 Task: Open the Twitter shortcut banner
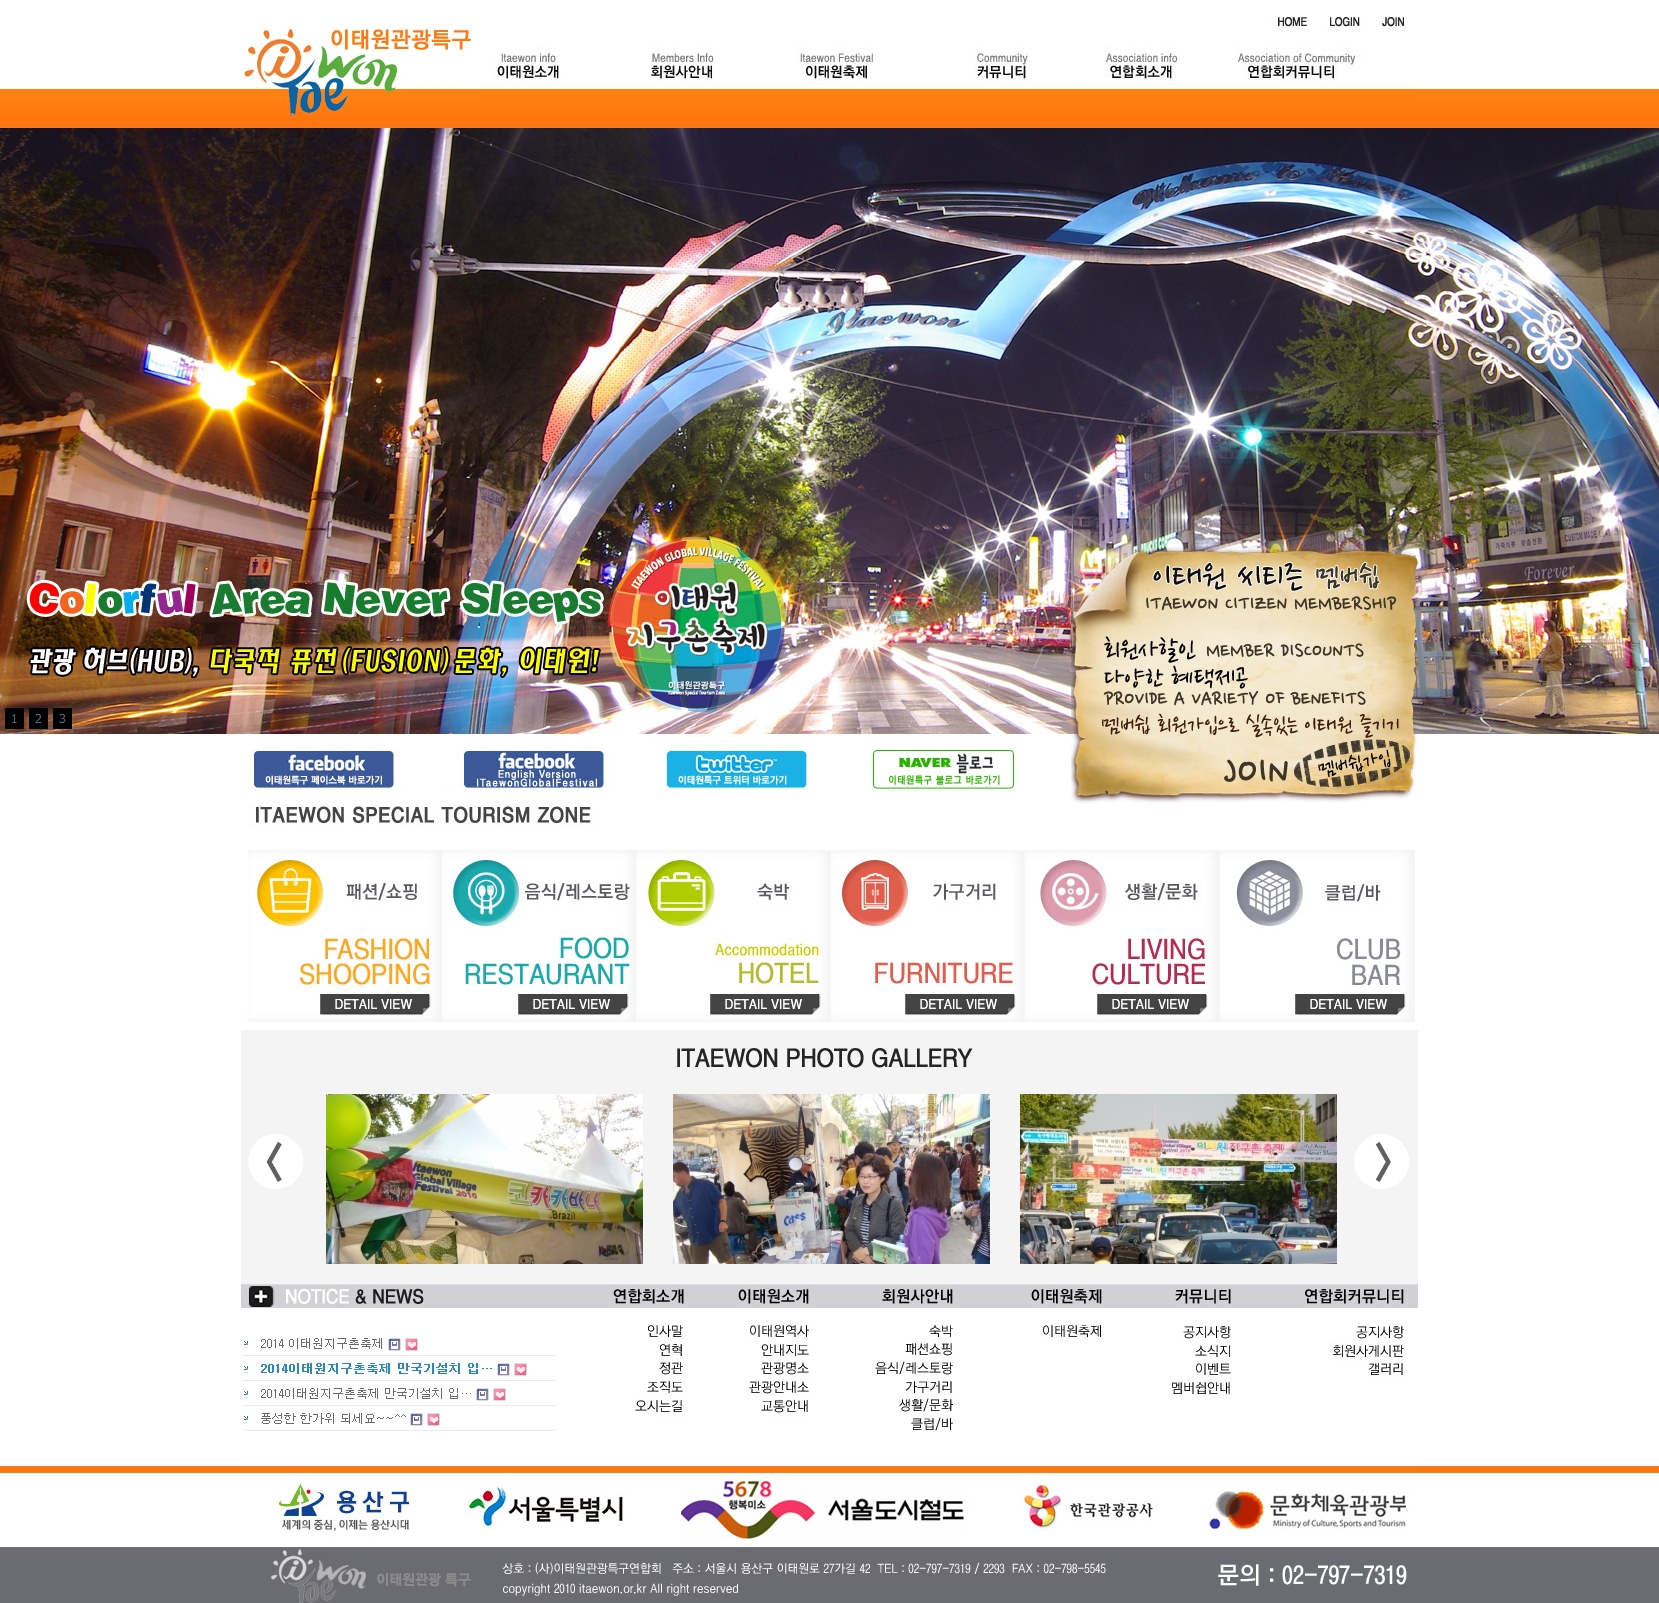click(x=736, y=769)
